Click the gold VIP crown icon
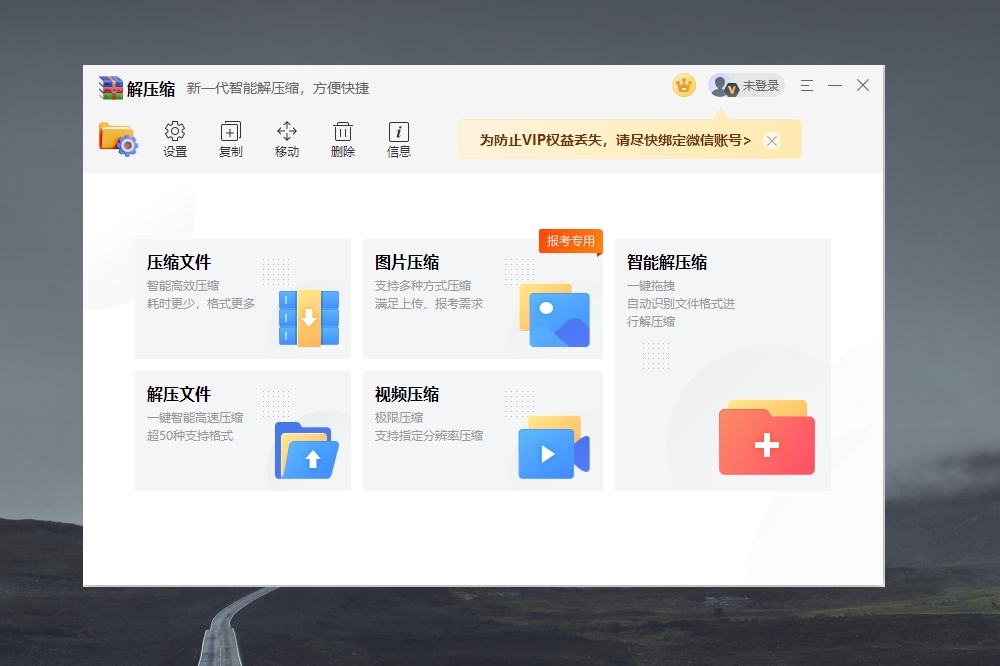The image size is (1000, 666). [x=684, y=86]
